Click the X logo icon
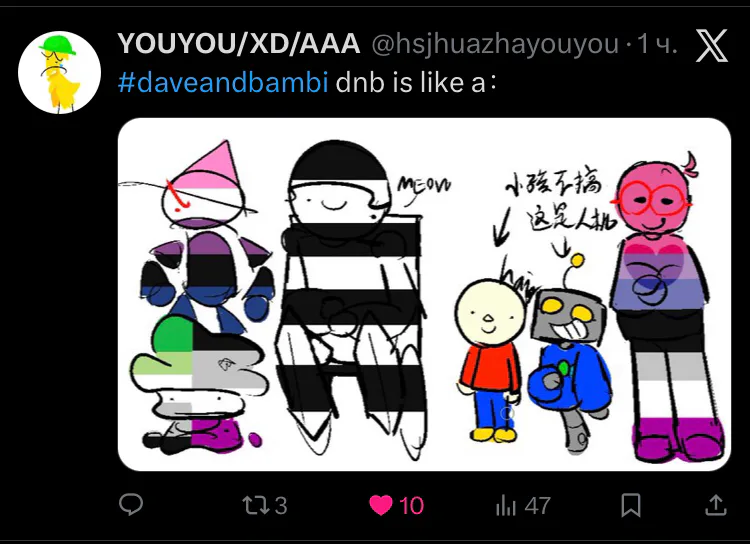 tap(712, 45)
